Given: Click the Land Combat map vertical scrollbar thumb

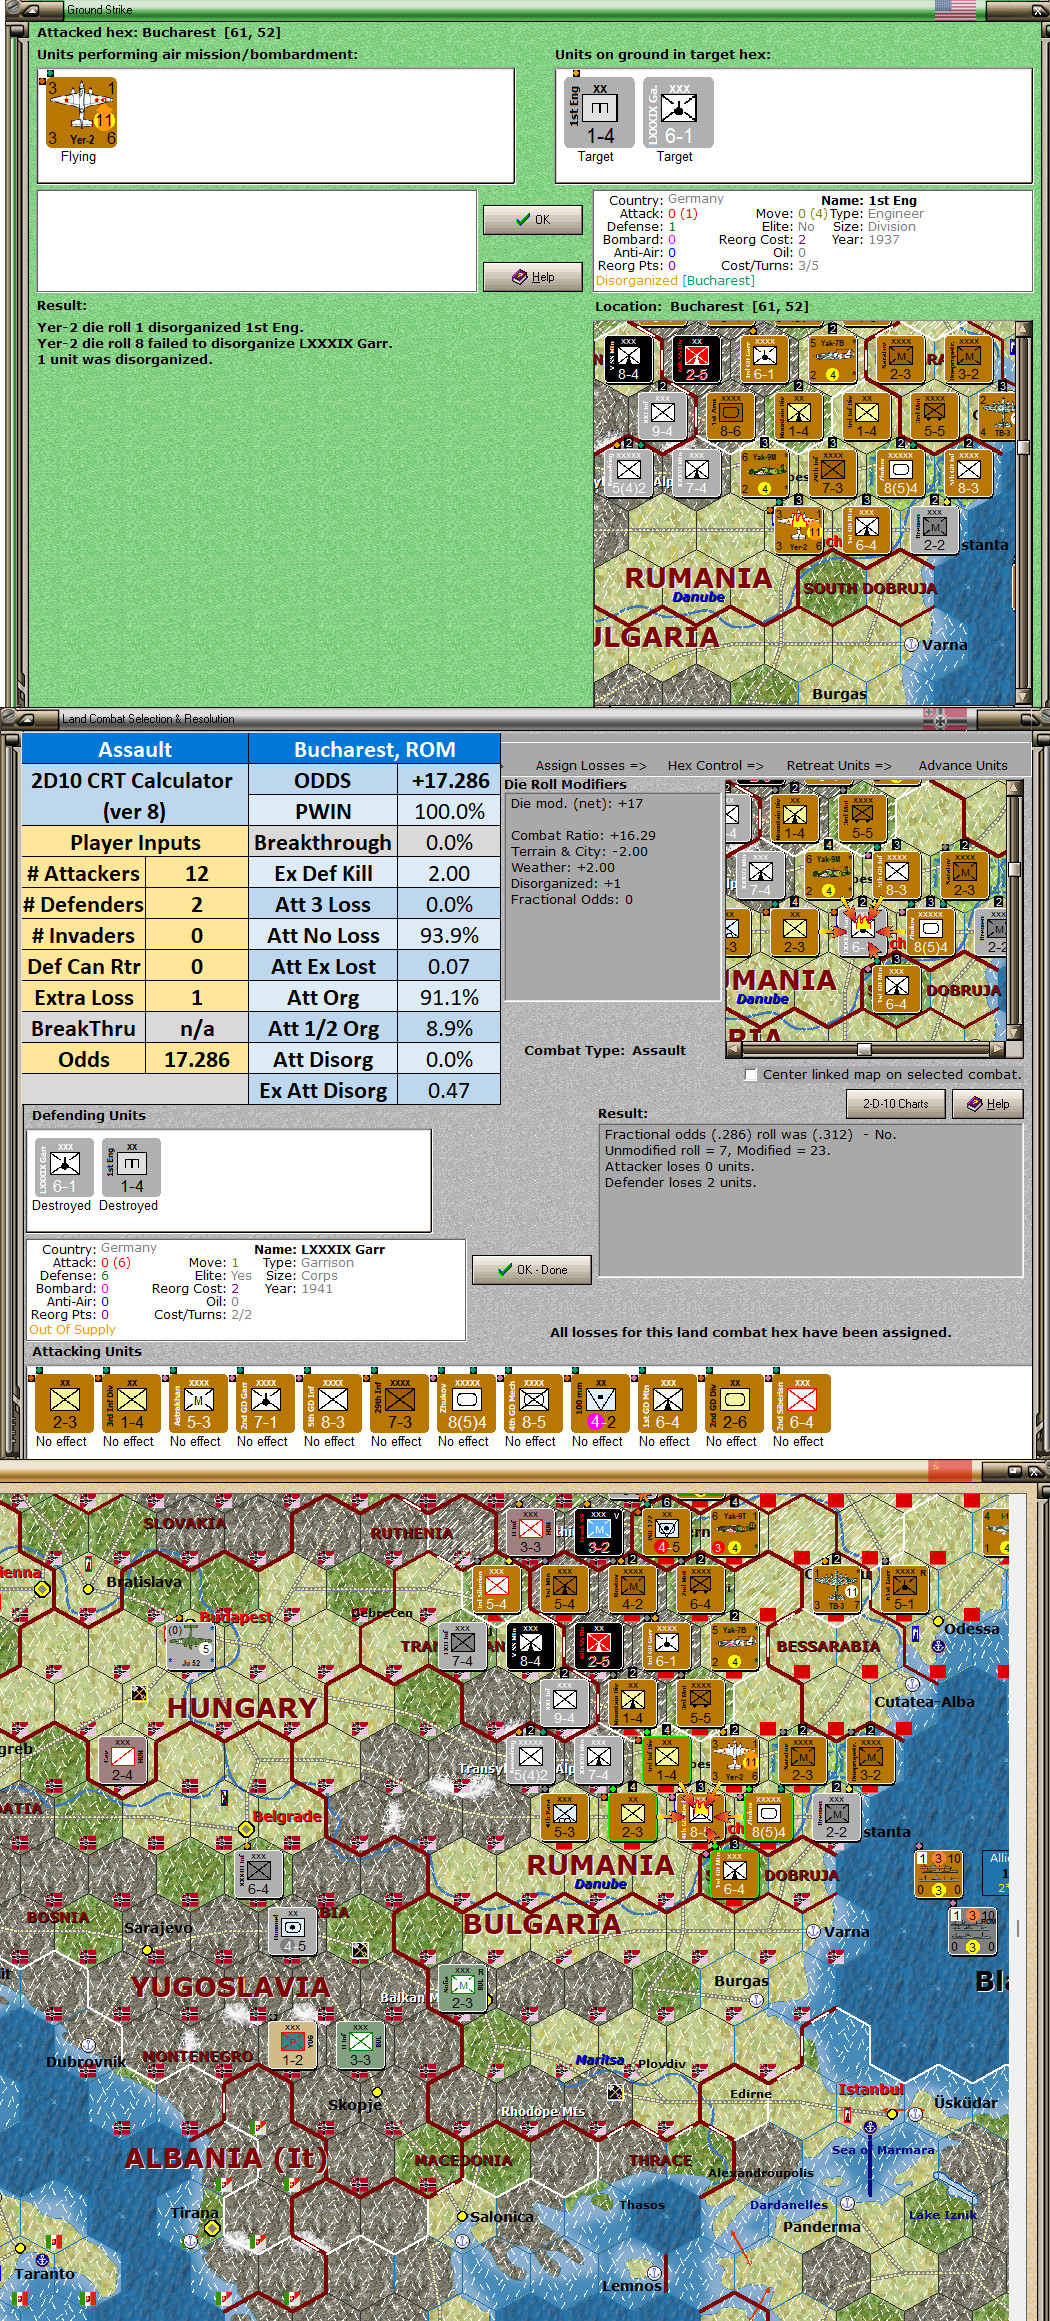Looking at the screenshot, I should (x=1014, y=869).
